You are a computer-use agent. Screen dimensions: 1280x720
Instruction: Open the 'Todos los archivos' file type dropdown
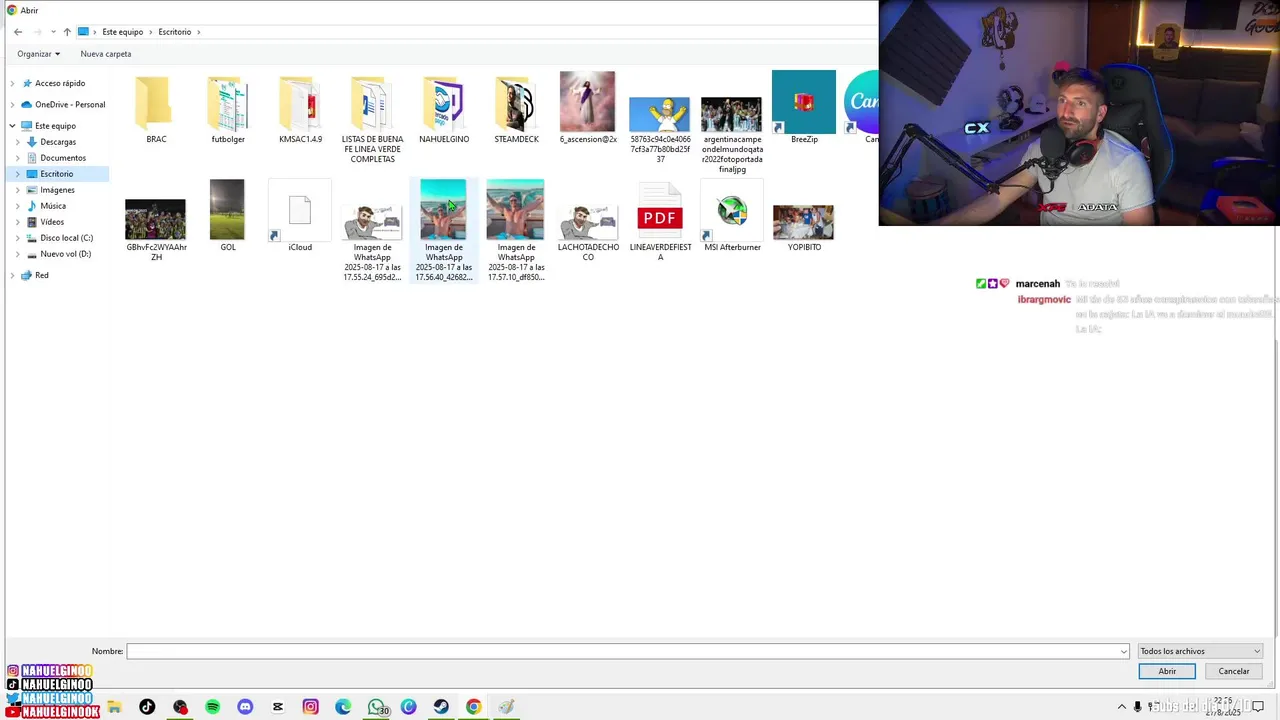click(1200, 651)
